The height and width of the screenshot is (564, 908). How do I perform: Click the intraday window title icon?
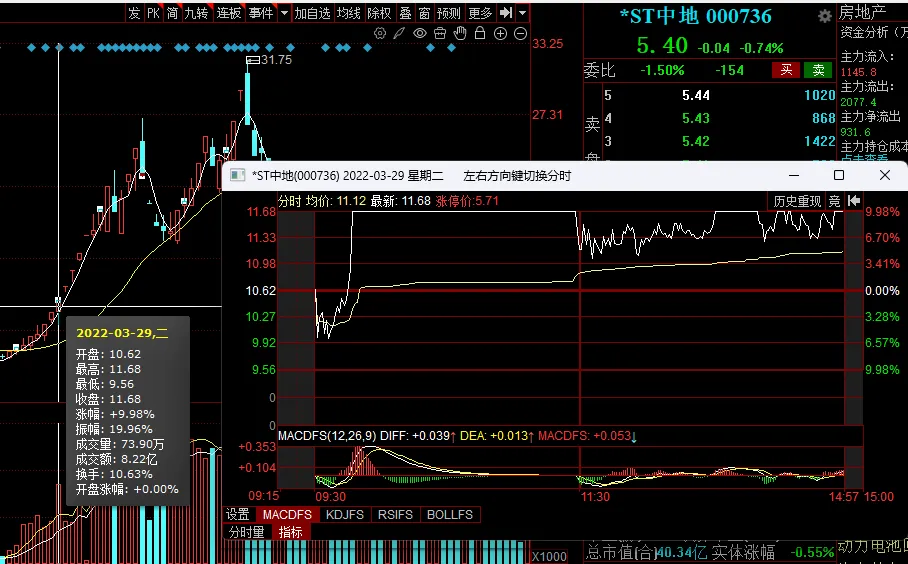tap(237, 175)
